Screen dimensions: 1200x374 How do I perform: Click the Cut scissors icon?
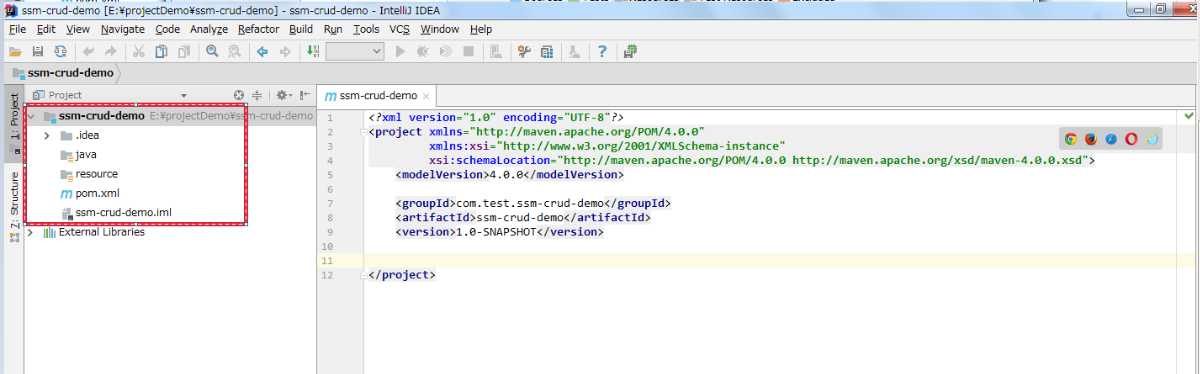coord(138,51)
